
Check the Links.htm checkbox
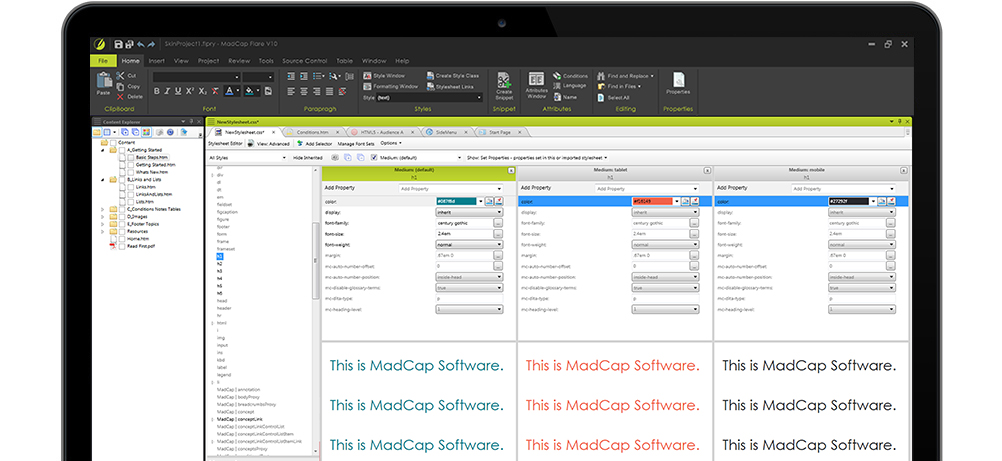[x=131, y=187]
